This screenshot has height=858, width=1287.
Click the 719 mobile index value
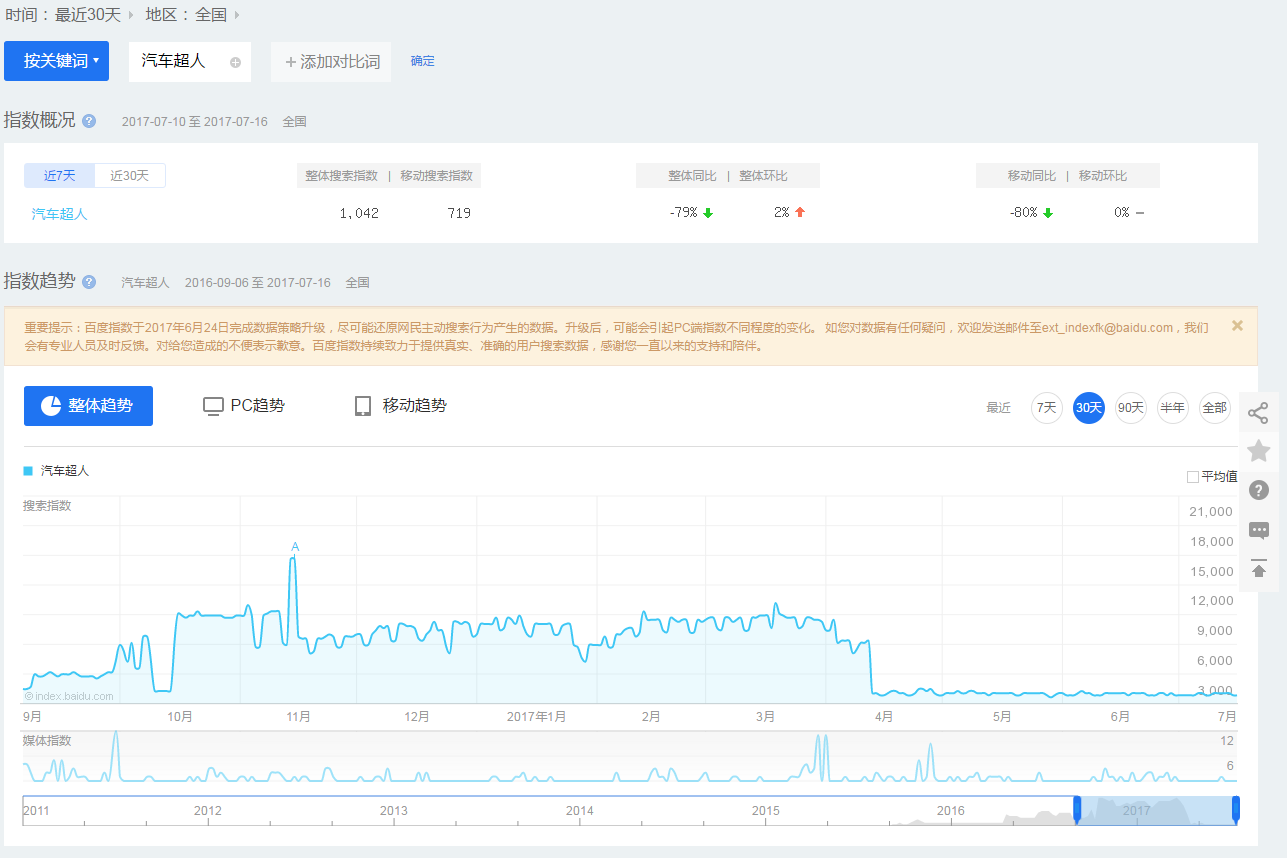click(459, 213)
